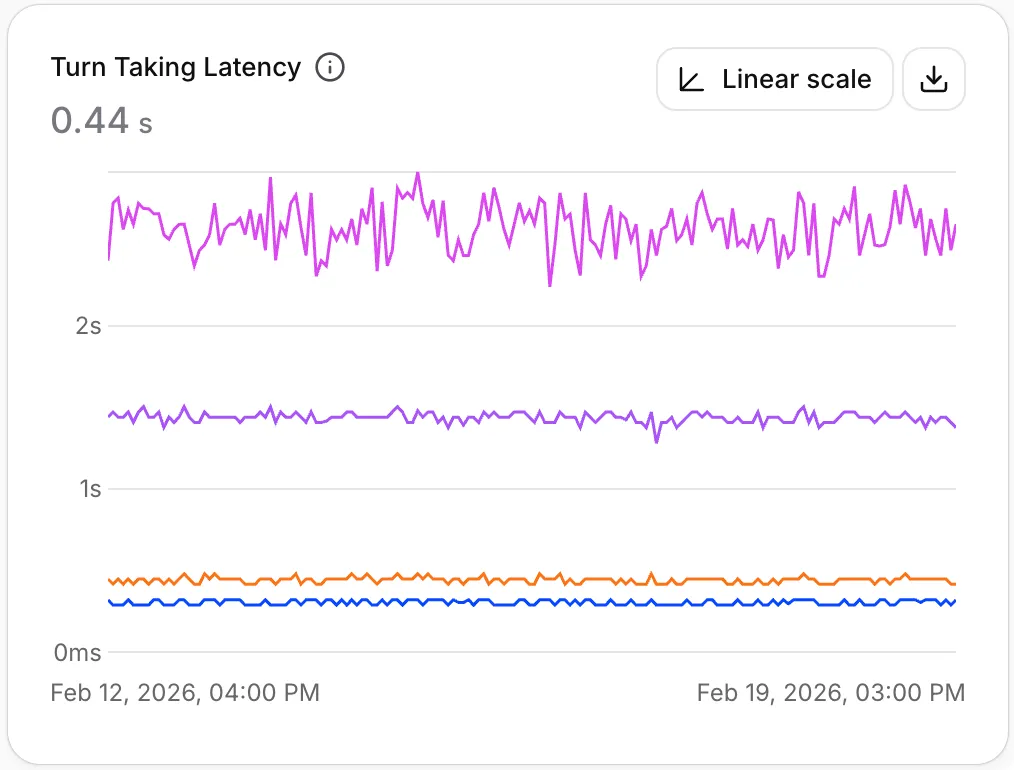This screenshot has width=1014, height=770.
Task: Click the 0ms baseline gridline
Action: point(532,652)
